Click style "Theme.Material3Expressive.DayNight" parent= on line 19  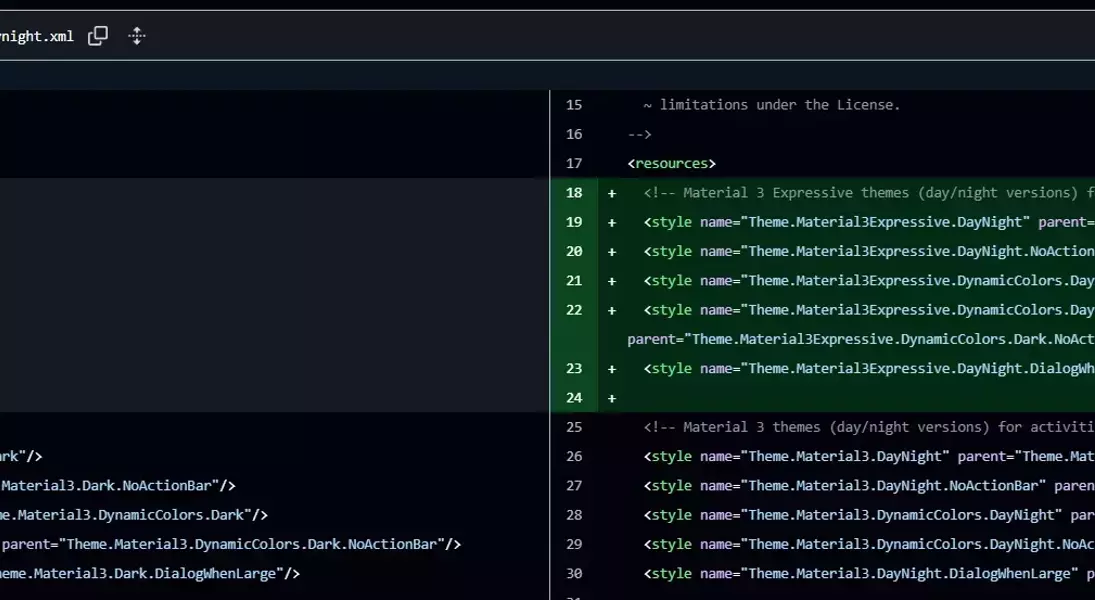(x=869, y=222)
